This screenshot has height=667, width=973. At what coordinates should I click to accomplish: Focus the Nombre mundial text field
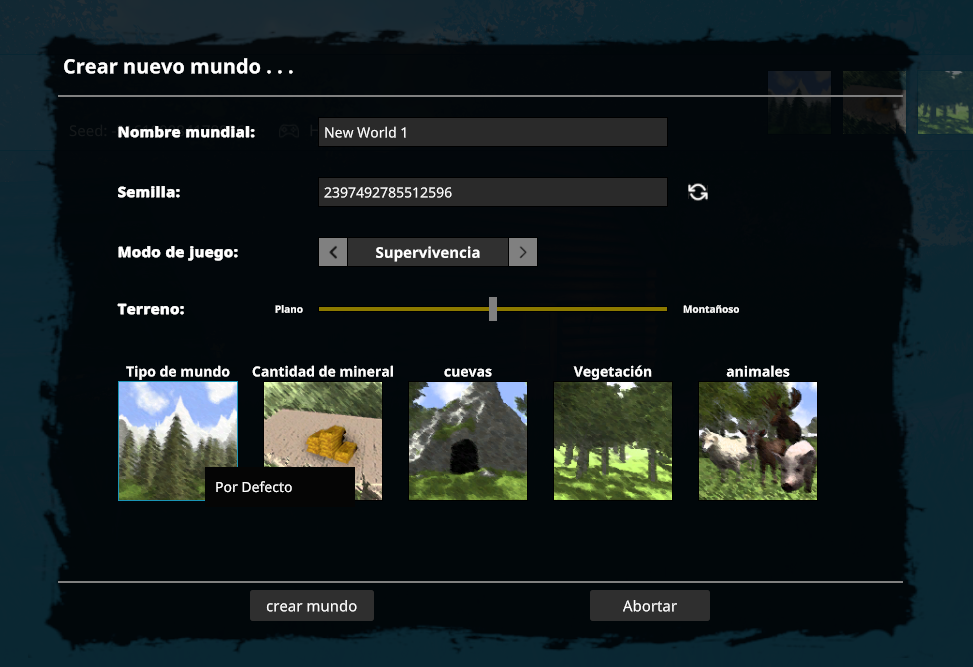coord(492,132)
